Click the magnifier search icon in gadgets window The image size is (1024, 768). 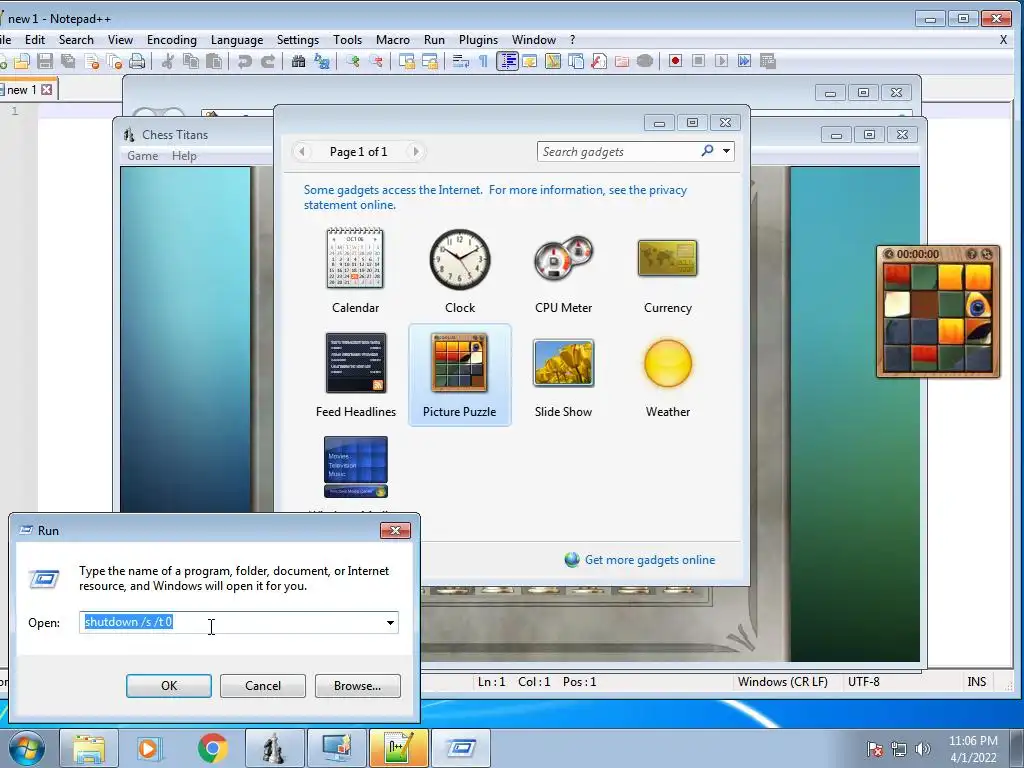tap(707, 151)
